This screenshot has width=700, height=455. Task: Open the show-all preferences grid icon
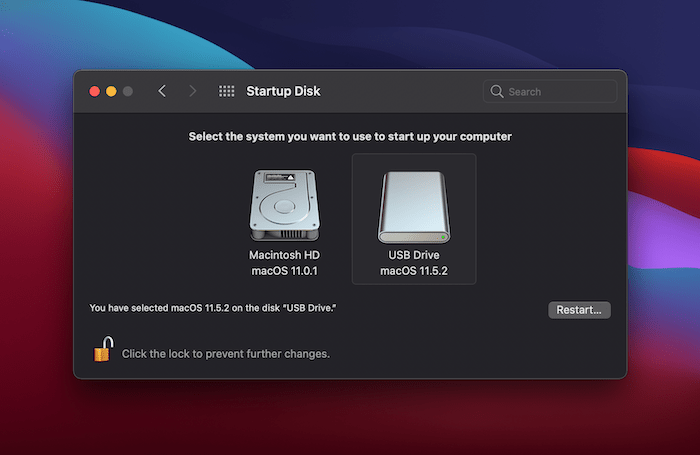point(226,91)
